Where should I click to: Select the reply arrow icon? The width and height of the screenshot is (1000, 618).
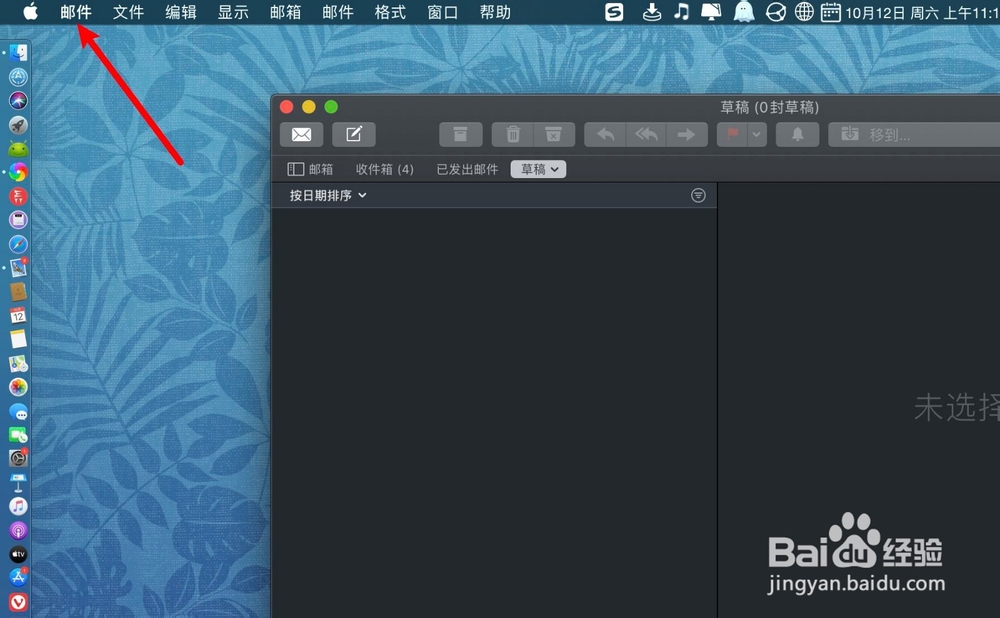pos(604,134)
